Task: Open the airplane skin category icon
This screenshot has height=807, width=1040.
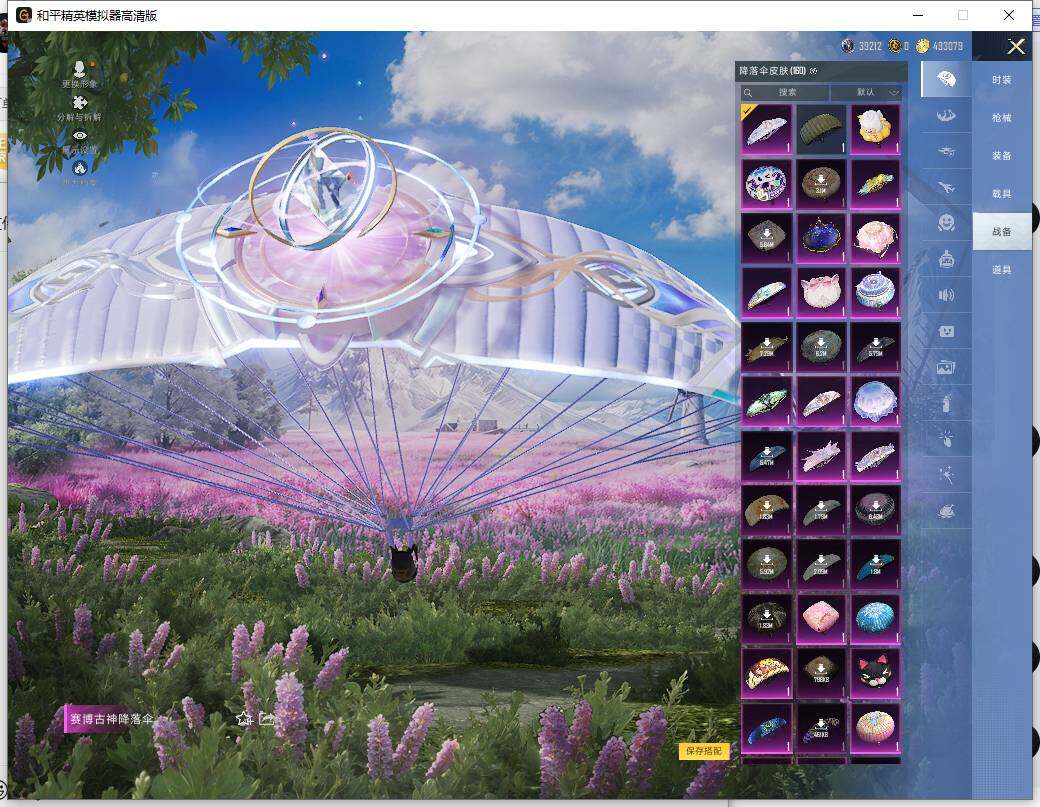Action: tap(945, 185)
